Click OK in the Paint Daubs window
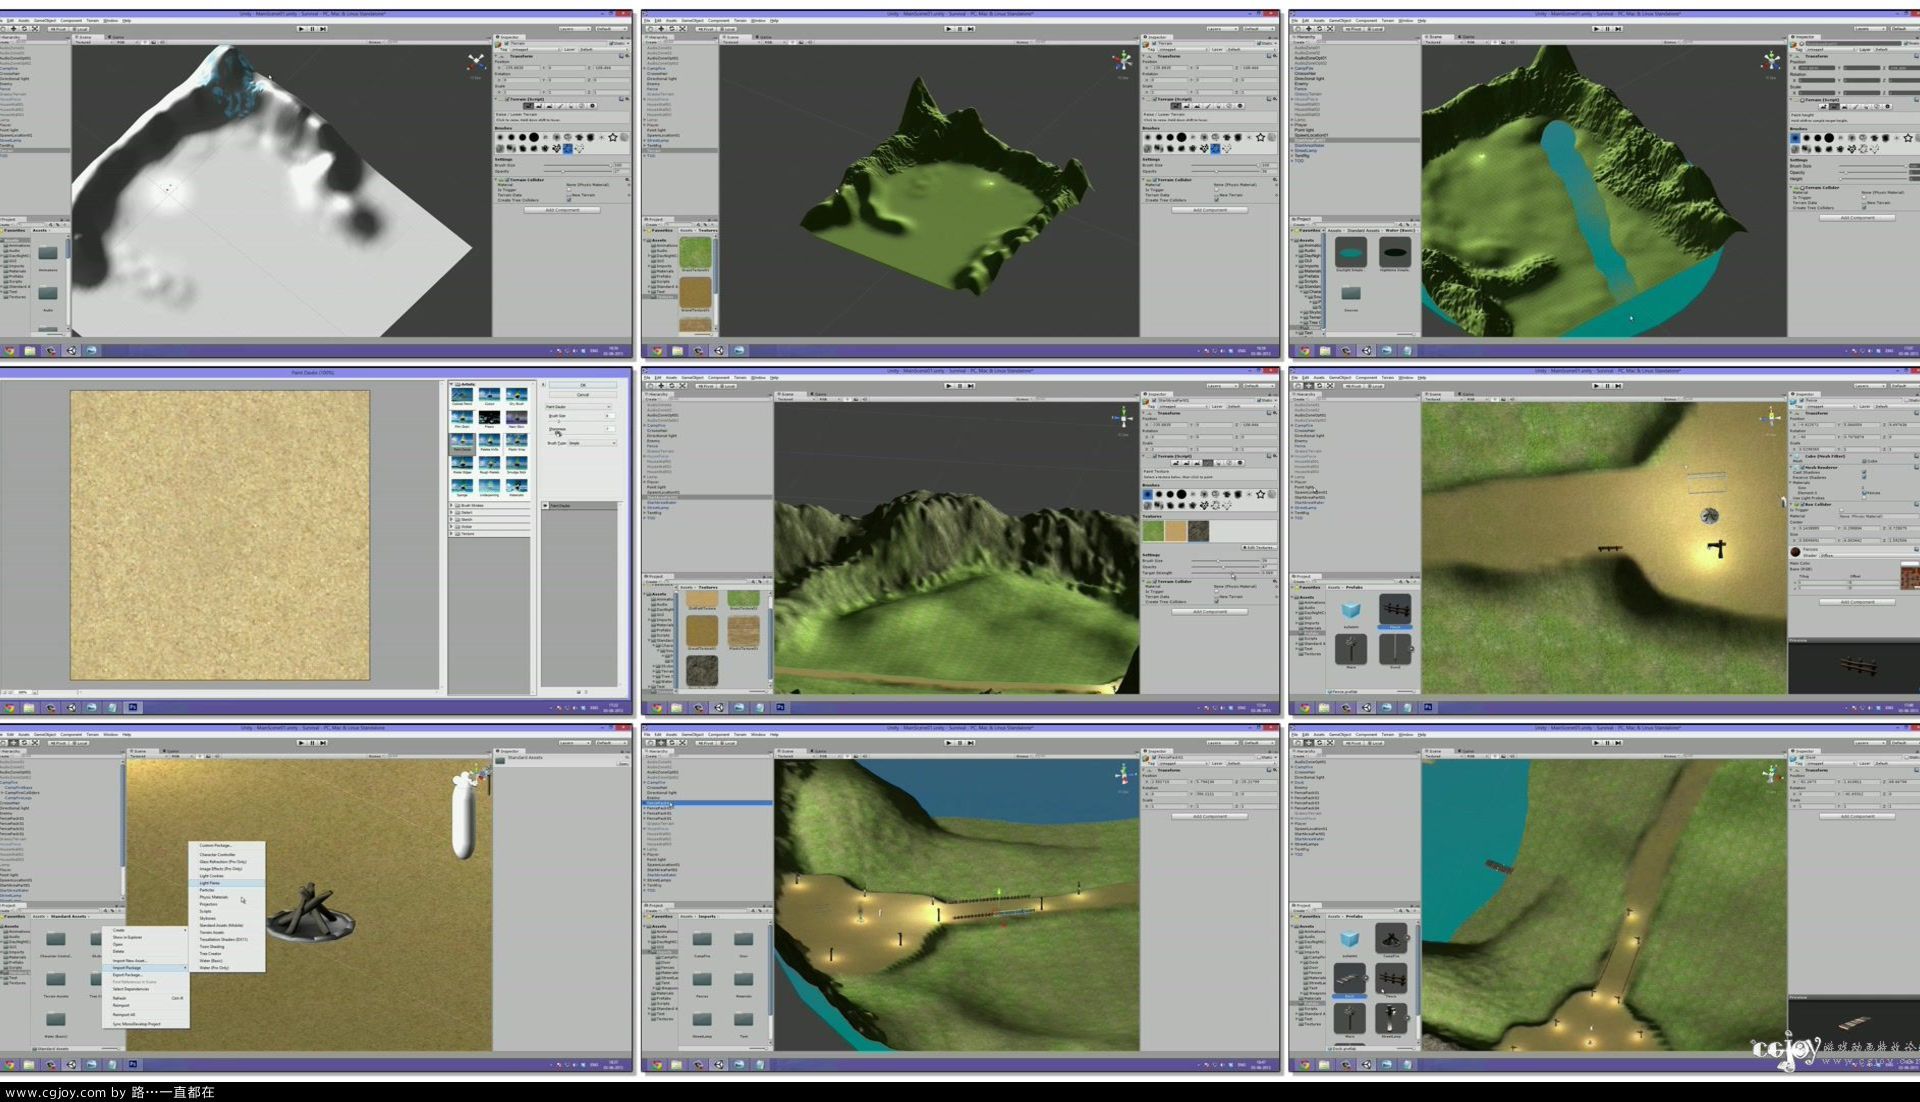The image size is (1920, 1102). 583,385
